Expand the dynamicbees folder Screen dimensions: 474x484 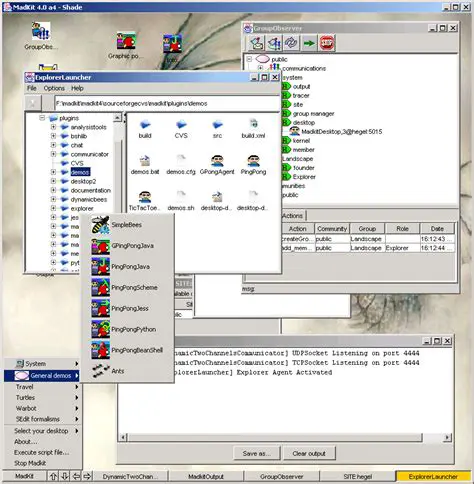point(53,199)
